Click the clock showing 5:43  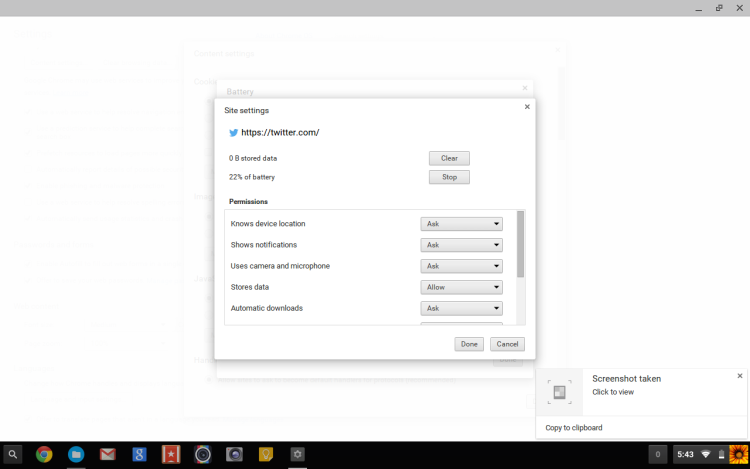click(x=685, y=455)
